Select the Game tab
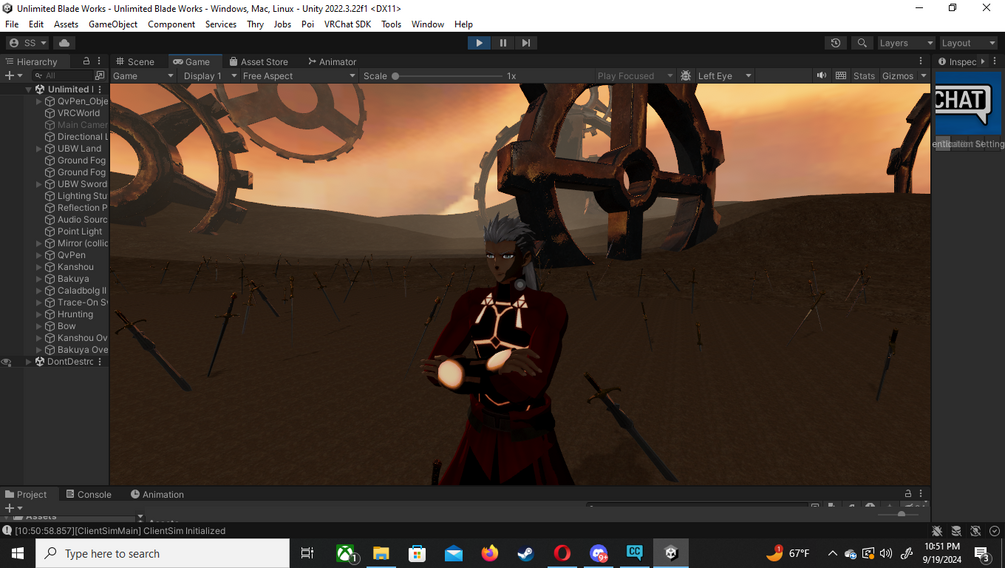This screenshot has height=568, width=1005. [192, 62]
